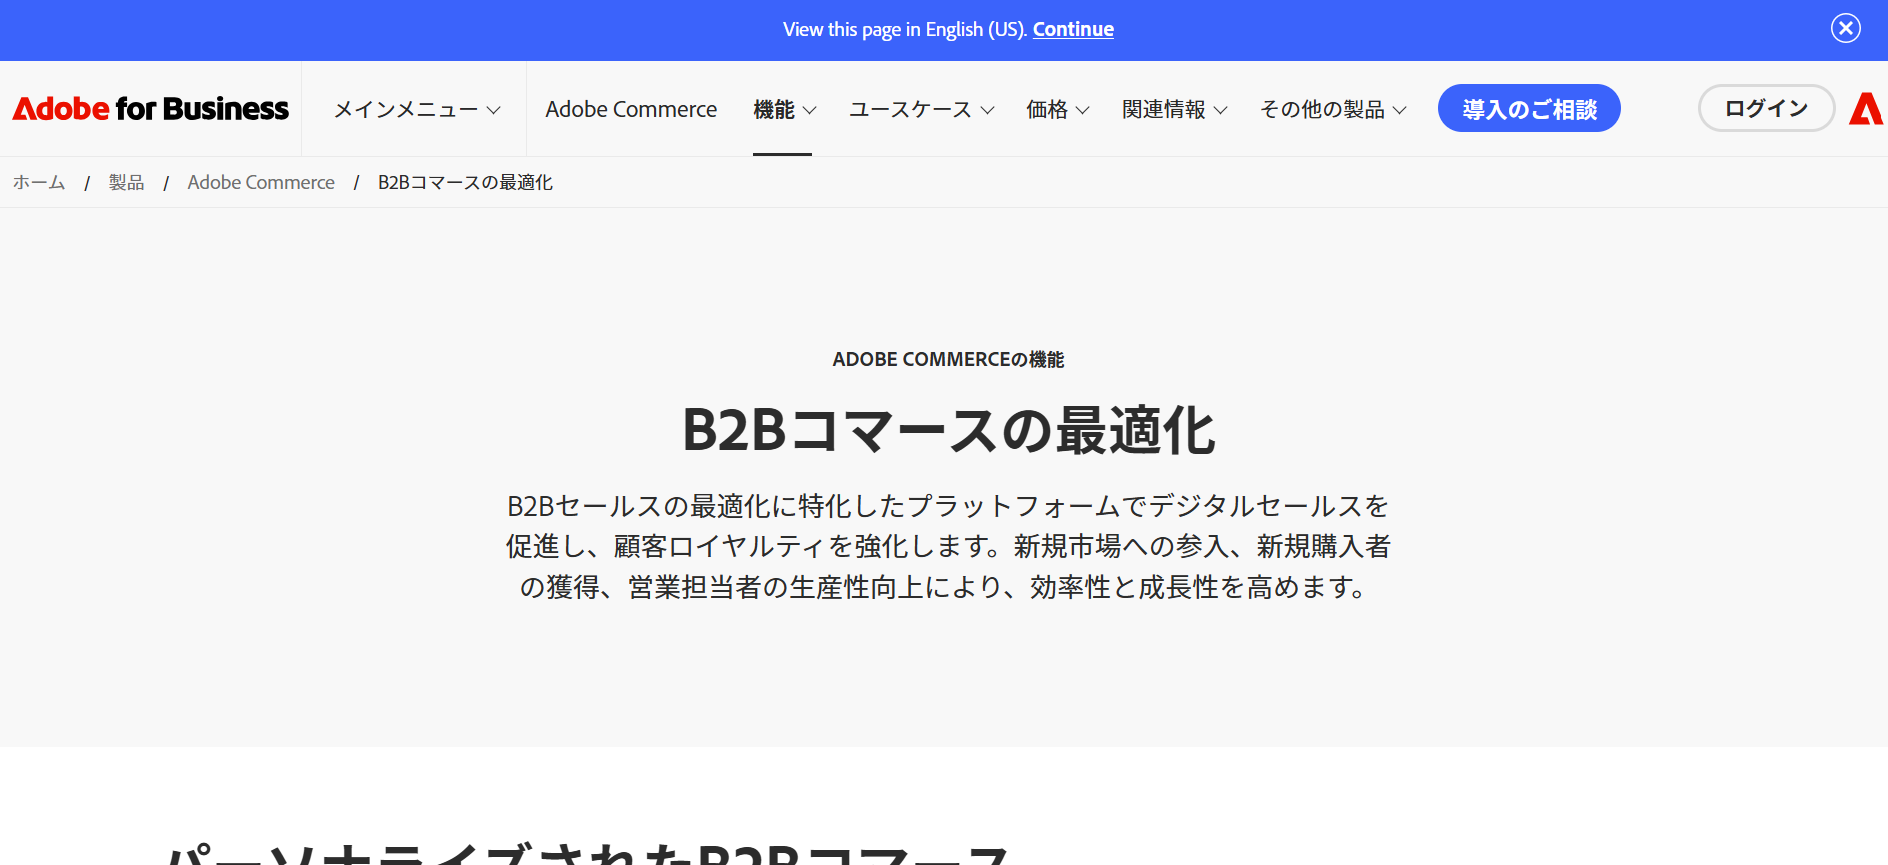Click 製品 breadcrumb link
Image resolution: width=1888 pixels, height=865 pixels.
[126, 182]
